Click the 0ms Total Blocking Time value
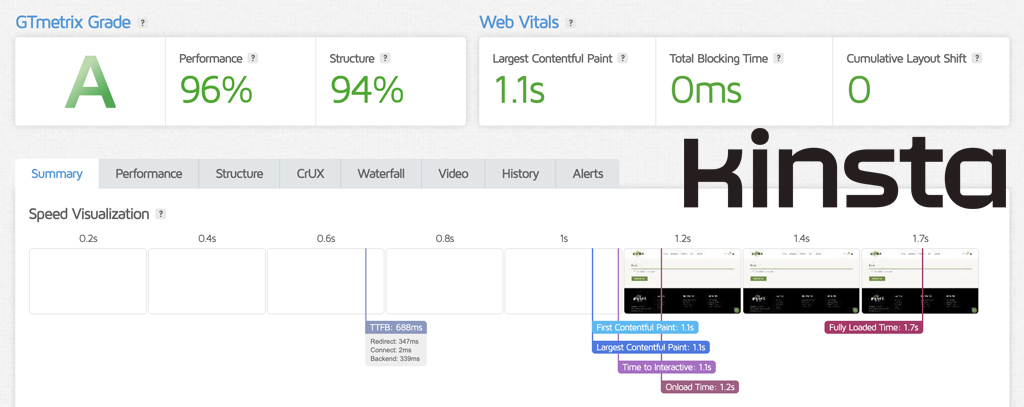The height and width of the screenshot is (407, 1024). pyautogui.click(x=706, y=90)
